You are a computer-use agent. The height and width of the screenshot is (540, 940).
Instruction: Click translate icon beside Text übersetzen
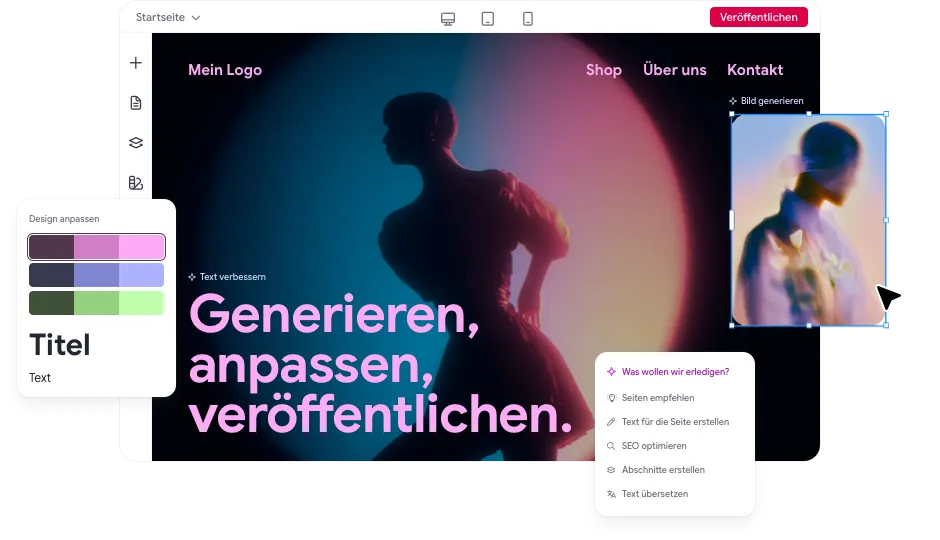(x=611, y=494)
